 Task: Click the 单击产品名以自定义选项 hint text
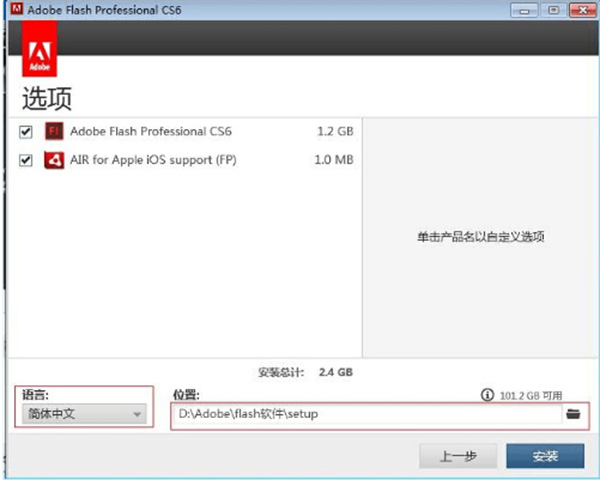point(481,237)
